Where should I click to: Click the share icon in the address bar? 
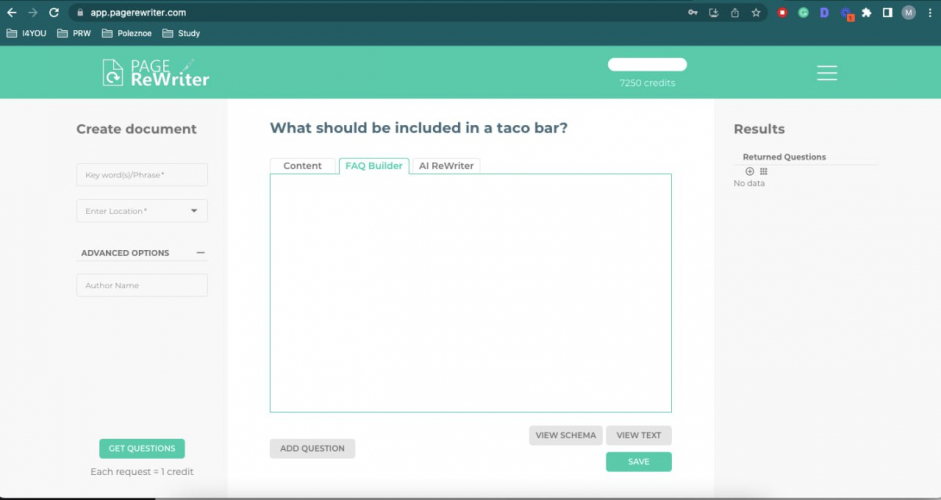(x=735, y=13)
